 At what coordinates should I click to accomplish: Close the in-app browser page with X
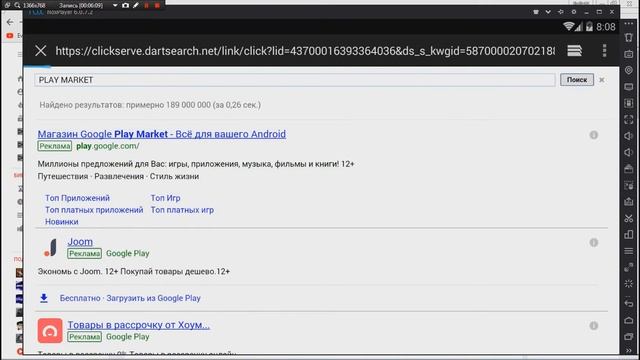tap(40, 51)
